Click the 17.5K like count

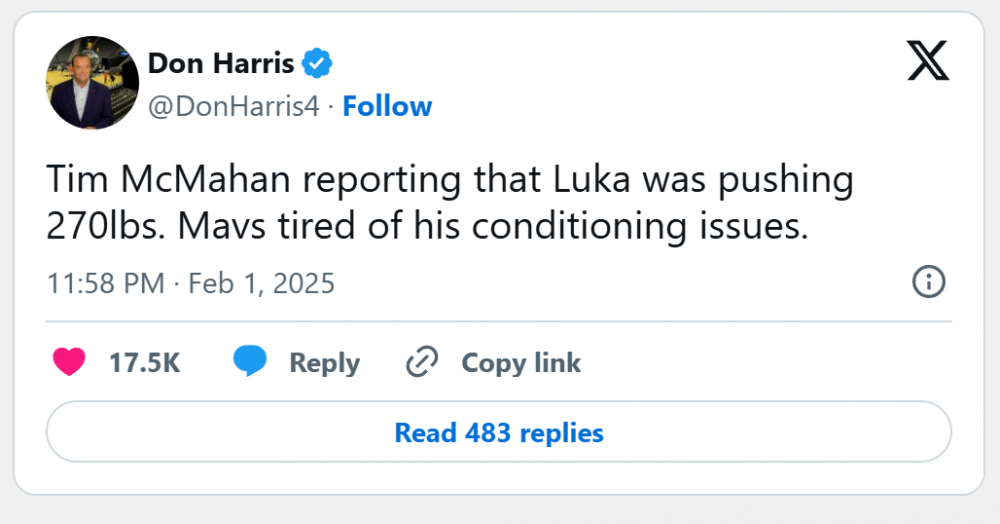coord(145,363)
